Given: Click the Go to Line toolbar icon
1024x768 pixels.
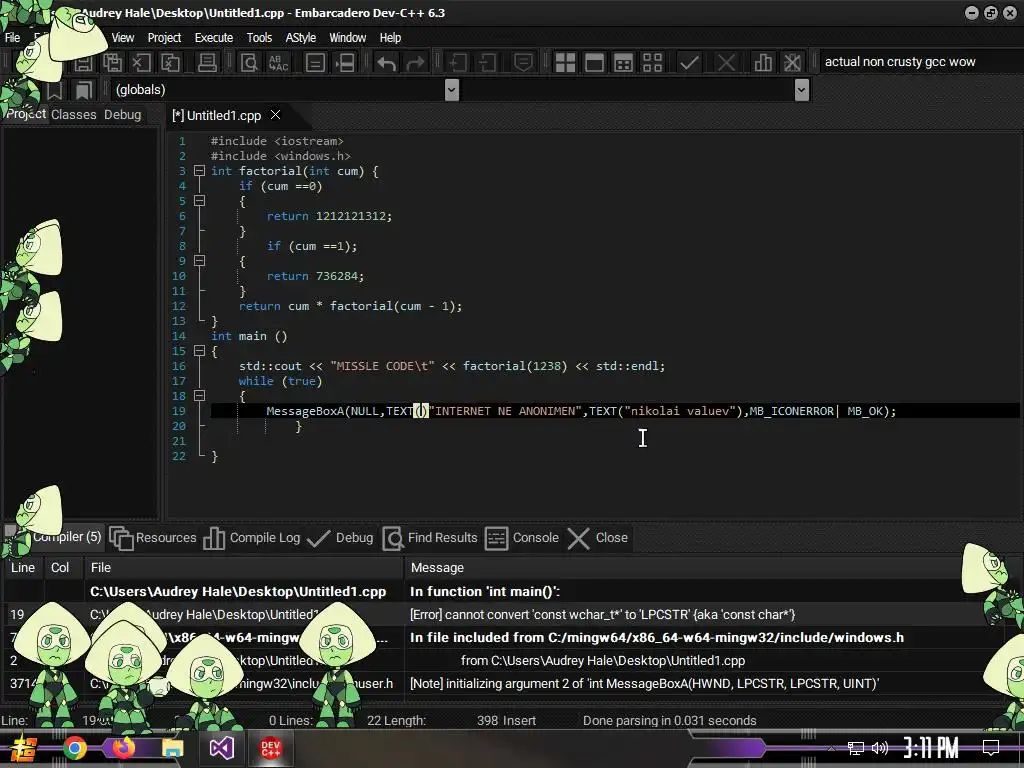Looking at the screenshot, I should tap(345, 63).
